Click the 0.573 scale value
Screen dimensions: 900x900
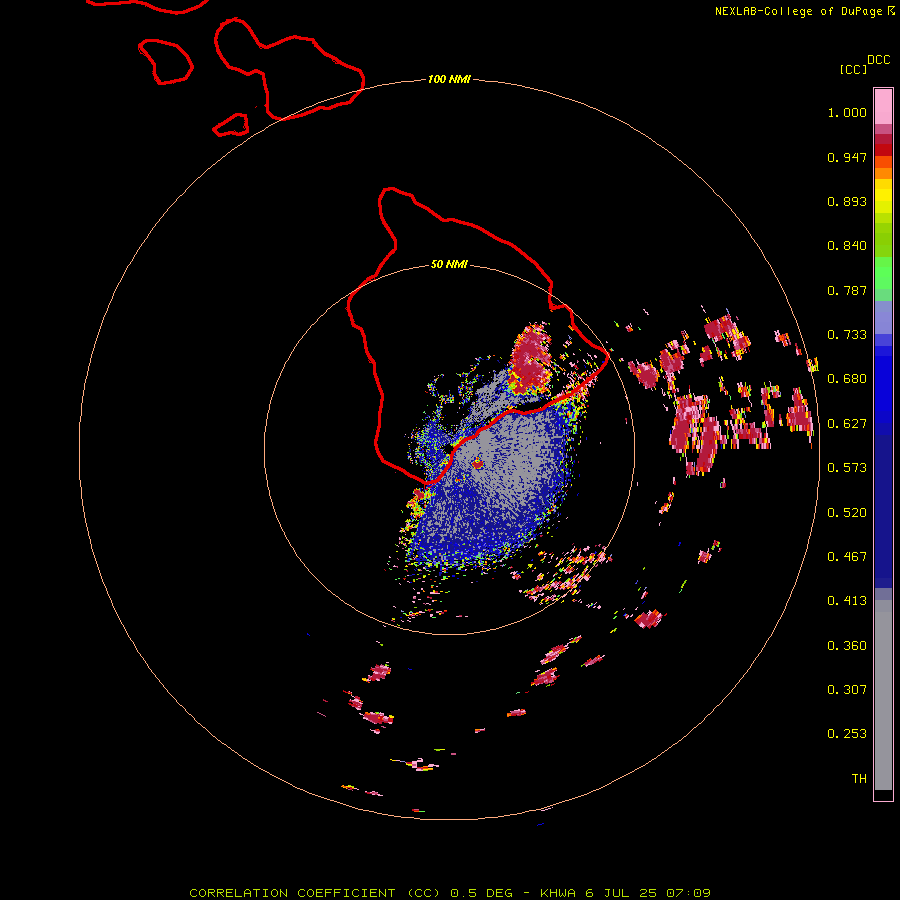pos(847,468)
